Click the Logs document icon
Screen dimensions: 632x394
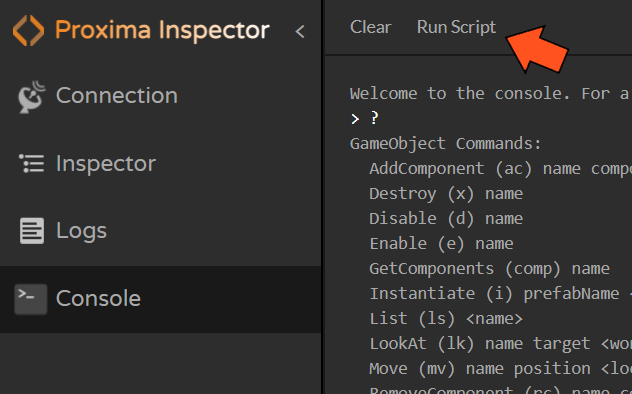31,231
